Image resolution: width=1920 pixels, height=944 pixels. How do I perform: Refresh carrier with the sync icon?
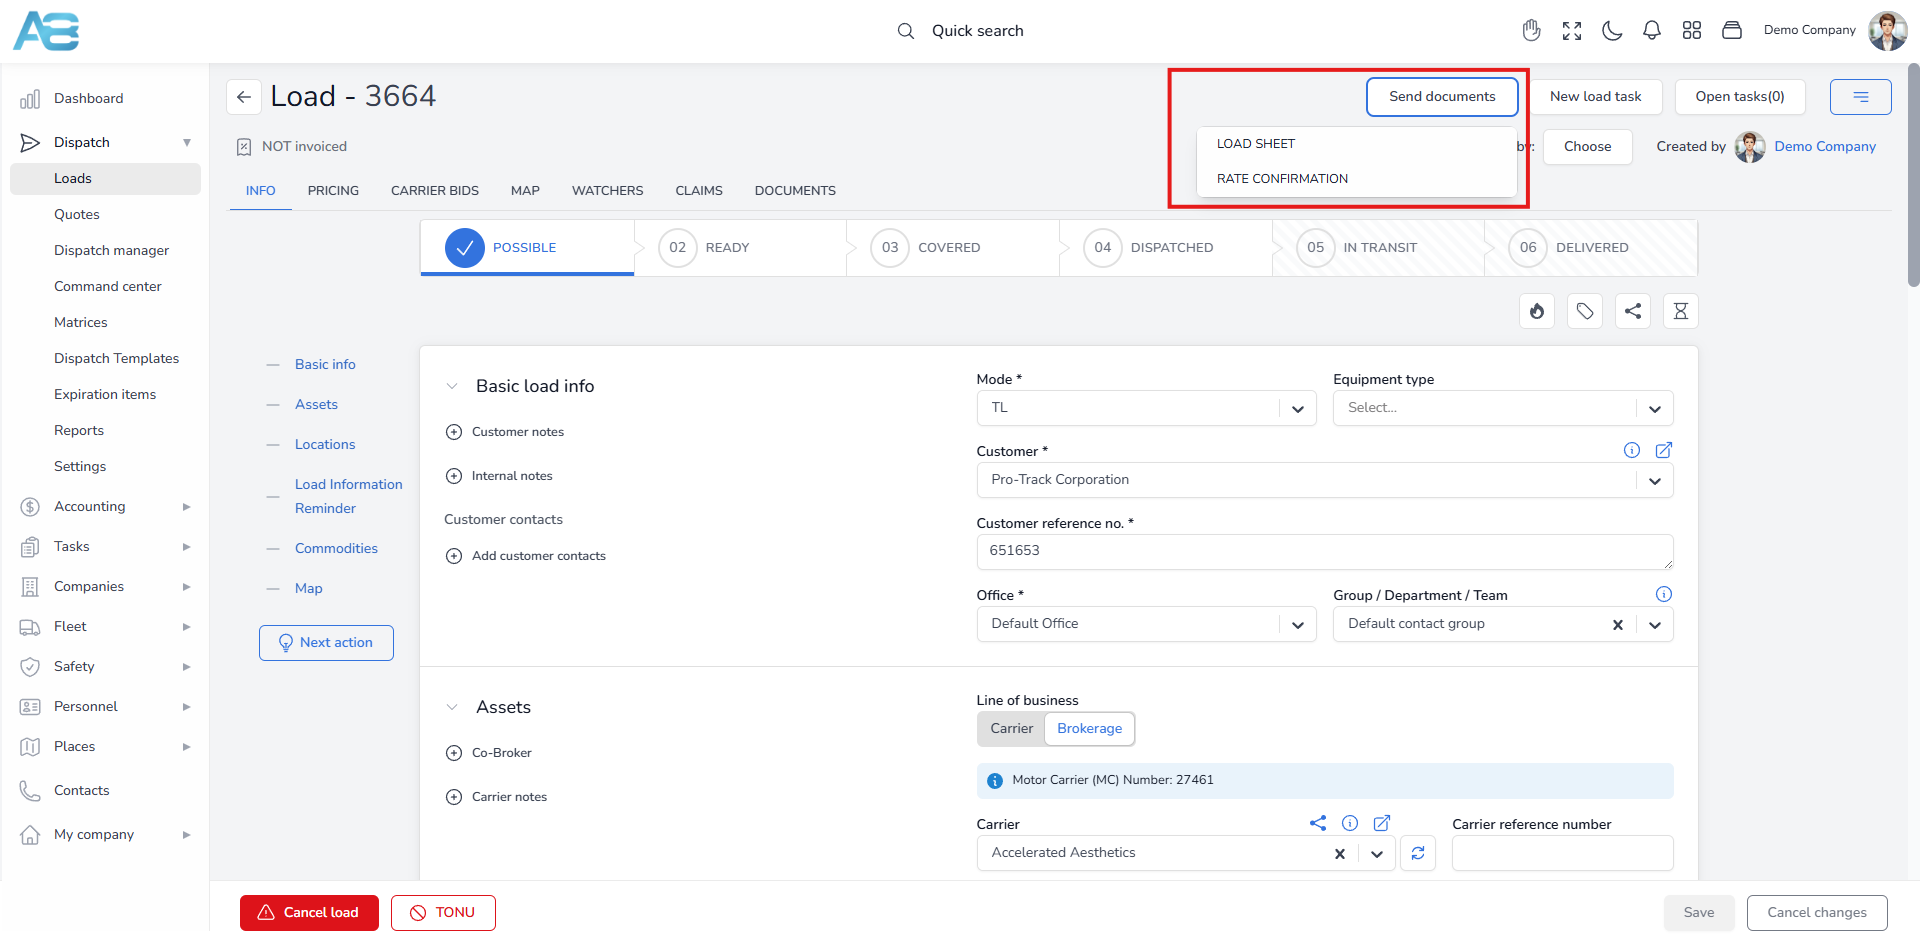pos(1418,853)
